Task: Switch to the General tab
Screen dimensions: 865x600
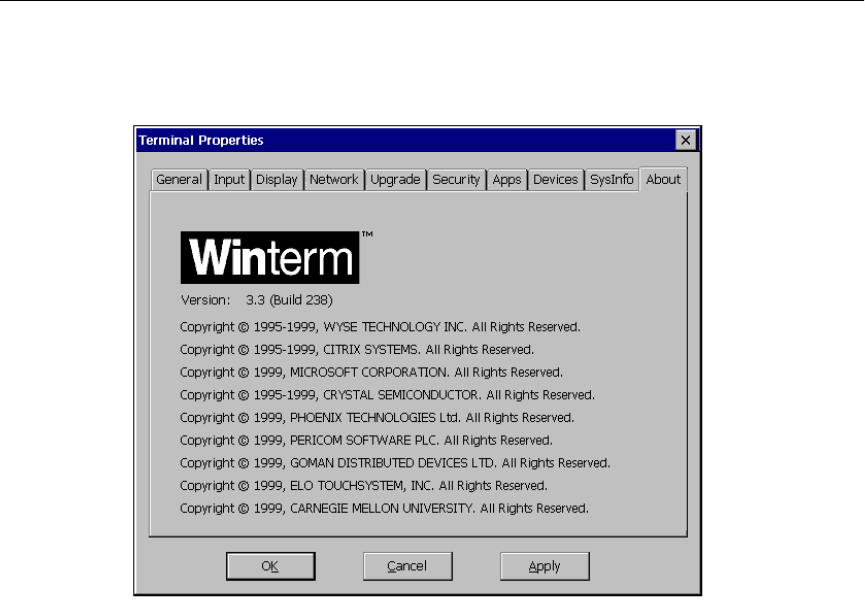Action: [179, 180]
